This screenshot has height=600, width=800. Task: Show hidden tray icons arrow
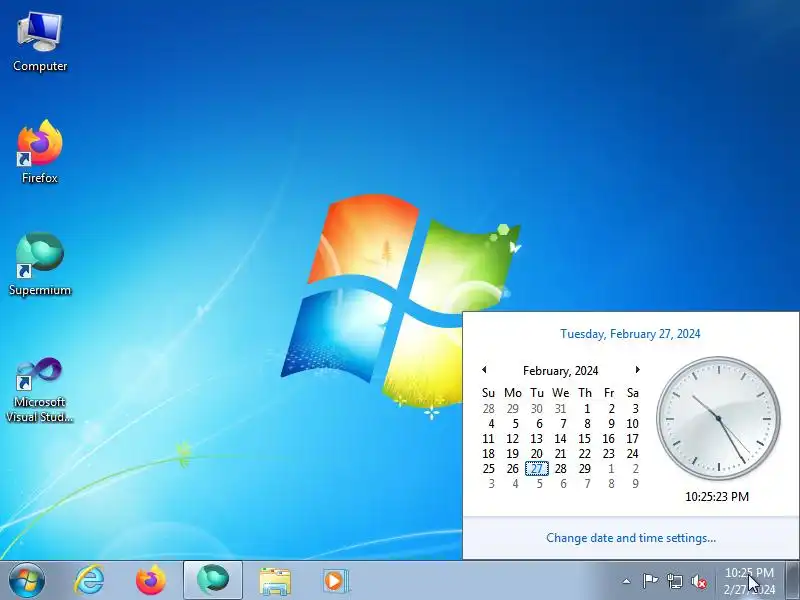626,581
